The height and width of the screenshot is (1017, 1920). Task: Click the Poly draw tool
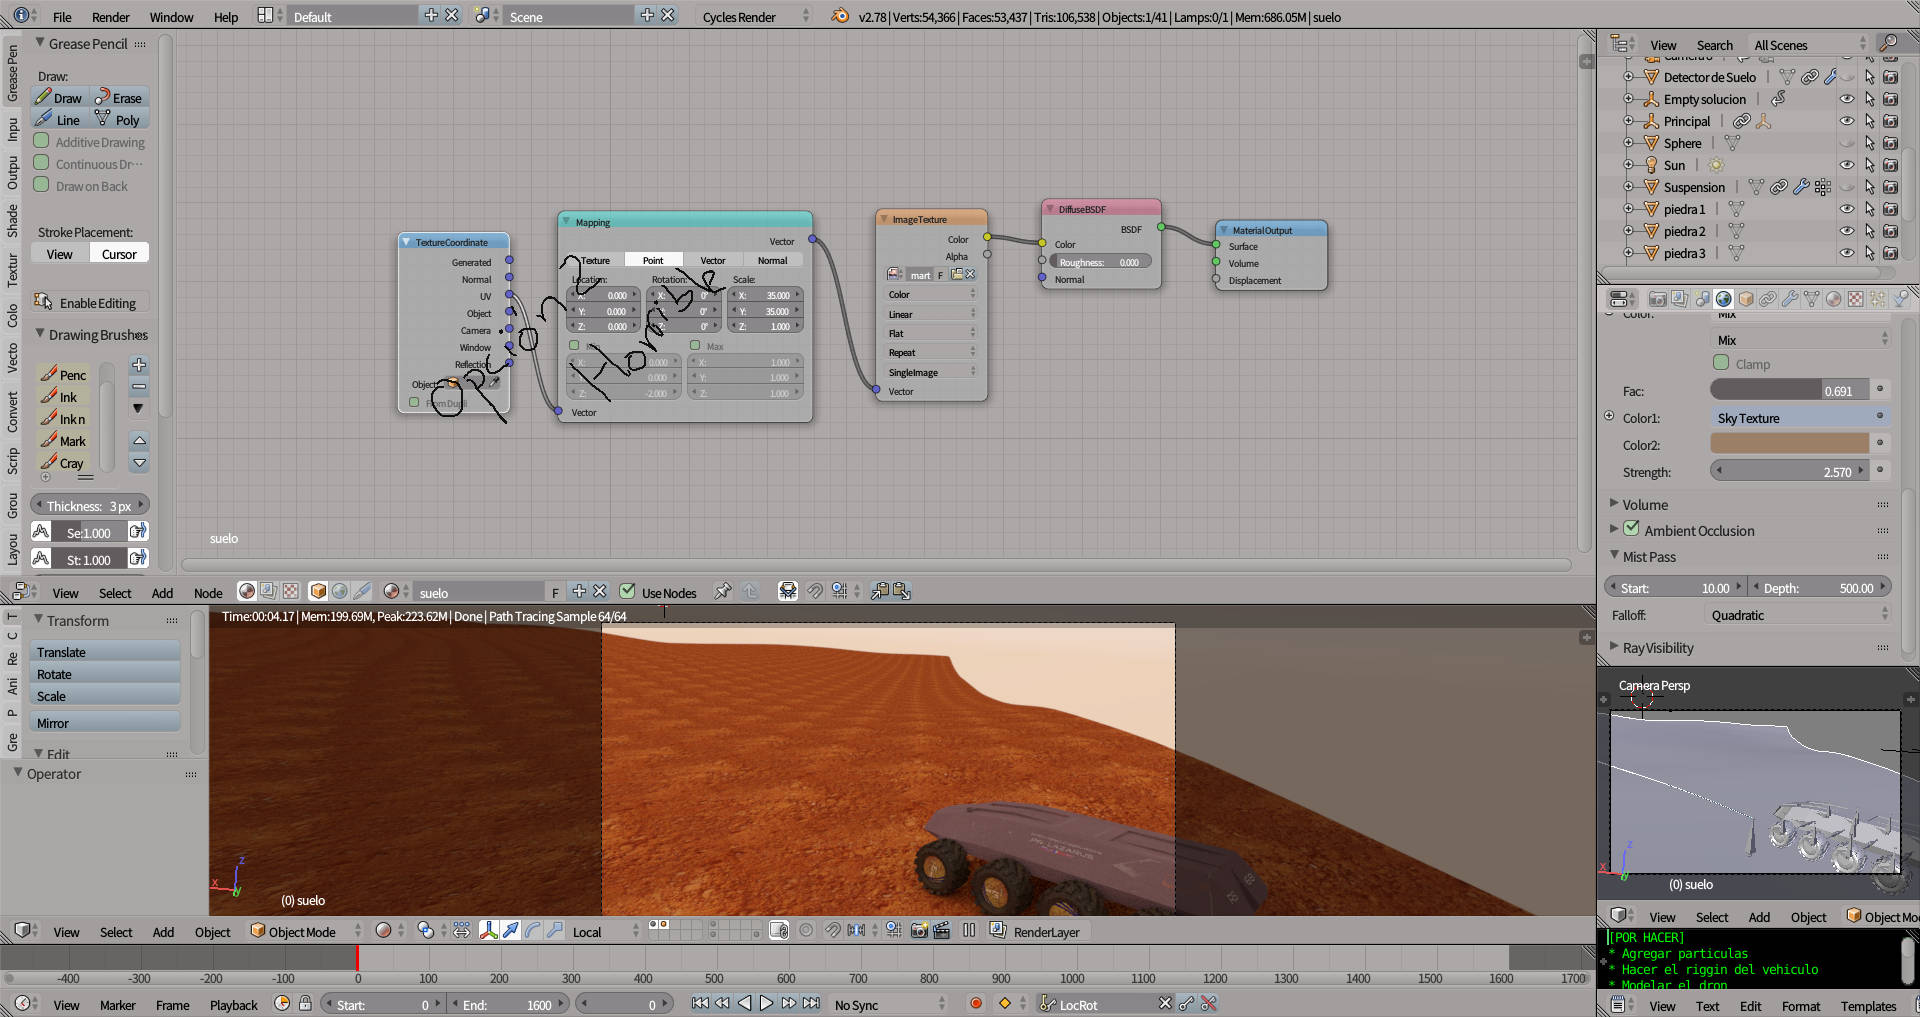click(x=118, y=120)
